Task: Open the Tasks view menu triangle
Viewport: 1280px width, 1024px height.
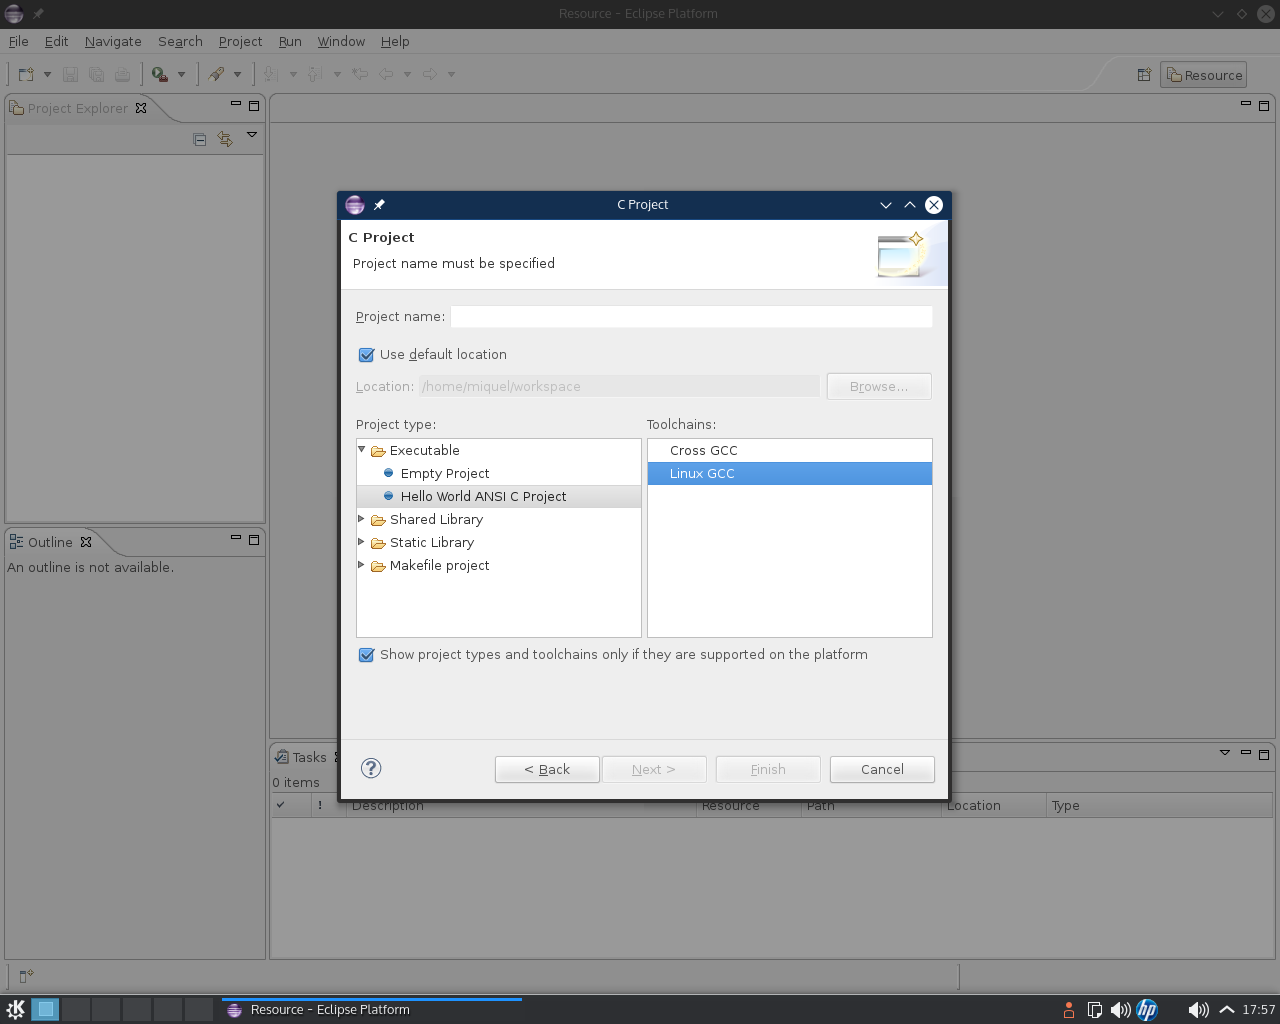Action: (x=1225, y=753)
